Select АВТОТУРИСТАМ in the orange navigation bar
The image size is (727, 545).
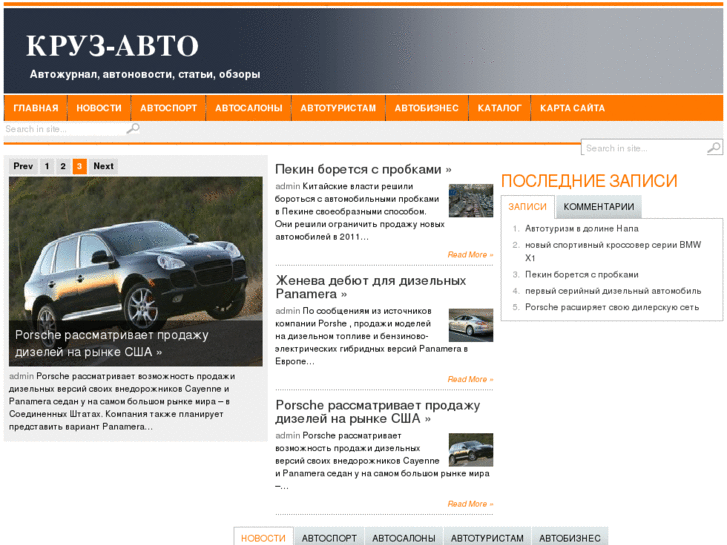pyautogui.click(x=338, y=108)
